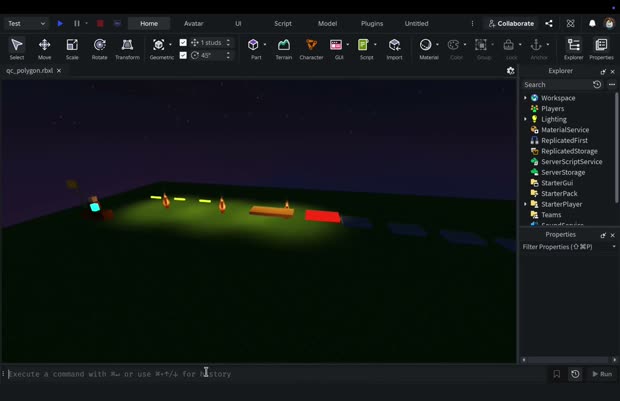This screenshot has width=620, height=401.
Task: Open the Terrain editor
Action: pyautogui.click(x=284, y=49)
